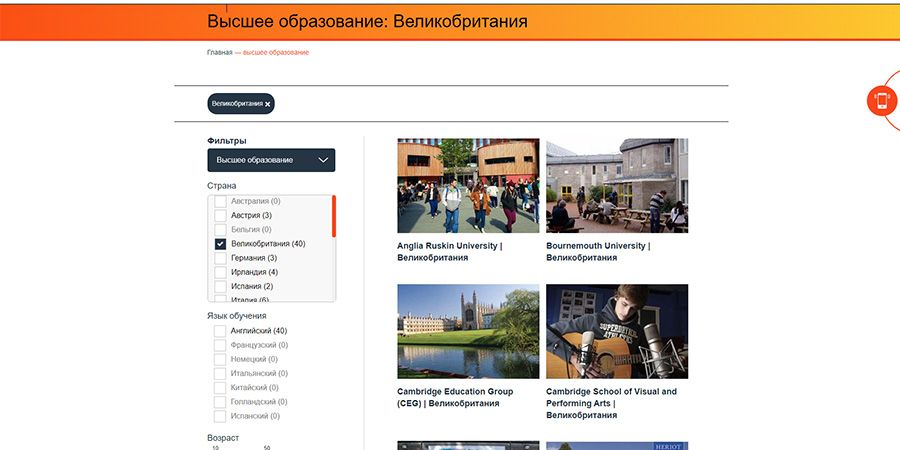The width and height of the screenshot is (900, 450).
Task: Open the Высшее образование filter dropdown
Action: tap(271, 160)
